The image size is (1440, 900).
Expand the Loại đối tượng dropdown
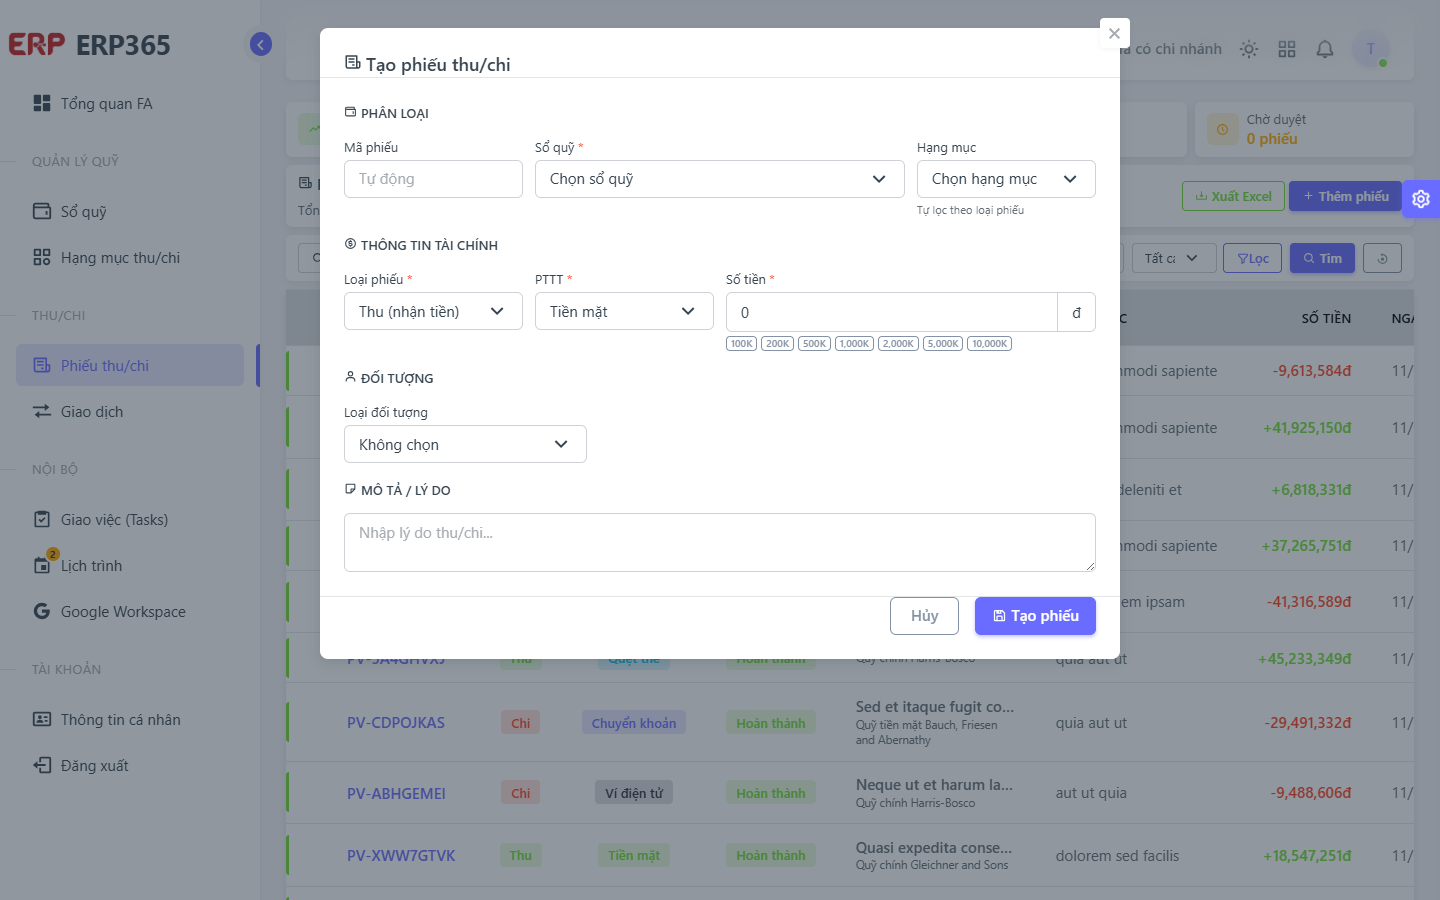click(x=465, y=444)
